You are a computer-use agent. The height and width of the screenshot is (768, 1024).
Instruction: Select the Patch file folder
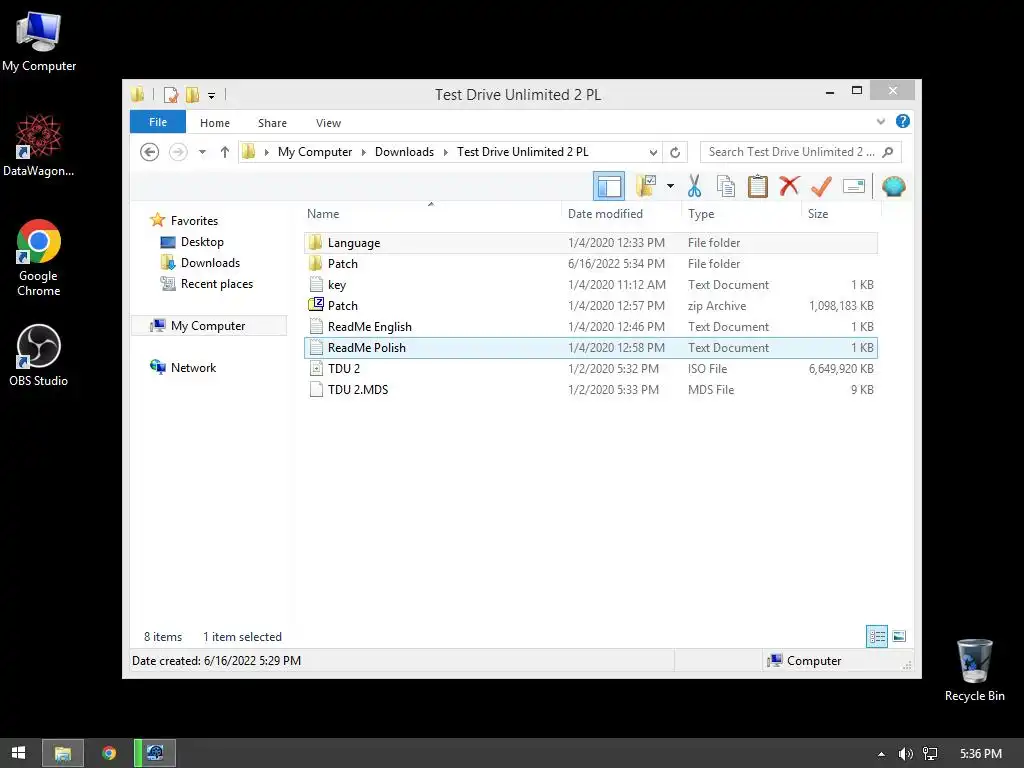point(590,263)
